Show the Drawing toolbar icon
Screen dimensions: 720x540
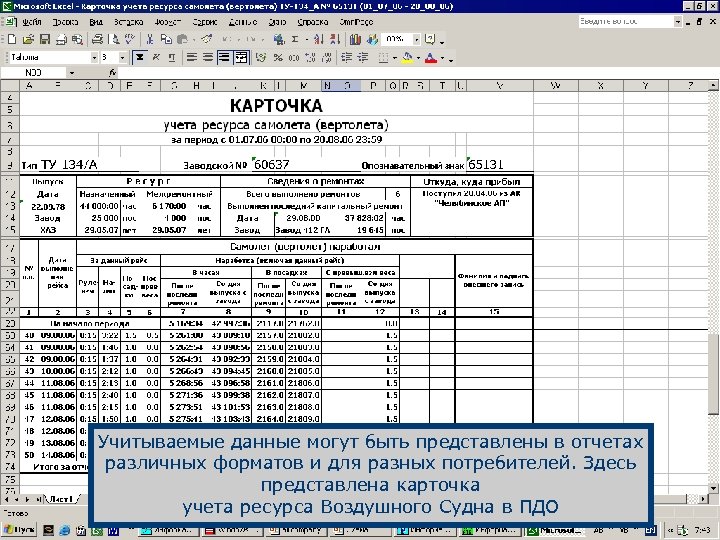point(371,39)
